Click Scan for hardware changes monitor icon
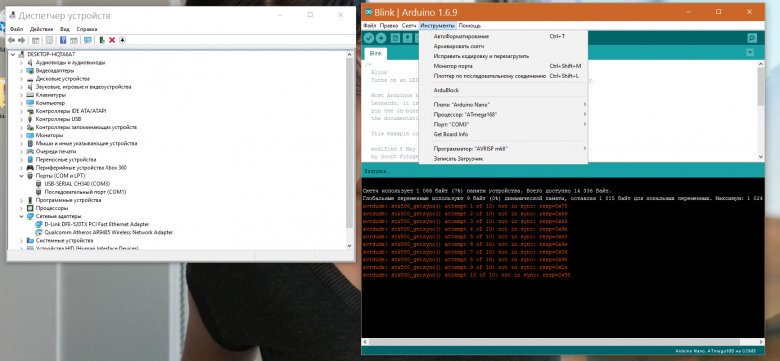 (x=88, y=40)
